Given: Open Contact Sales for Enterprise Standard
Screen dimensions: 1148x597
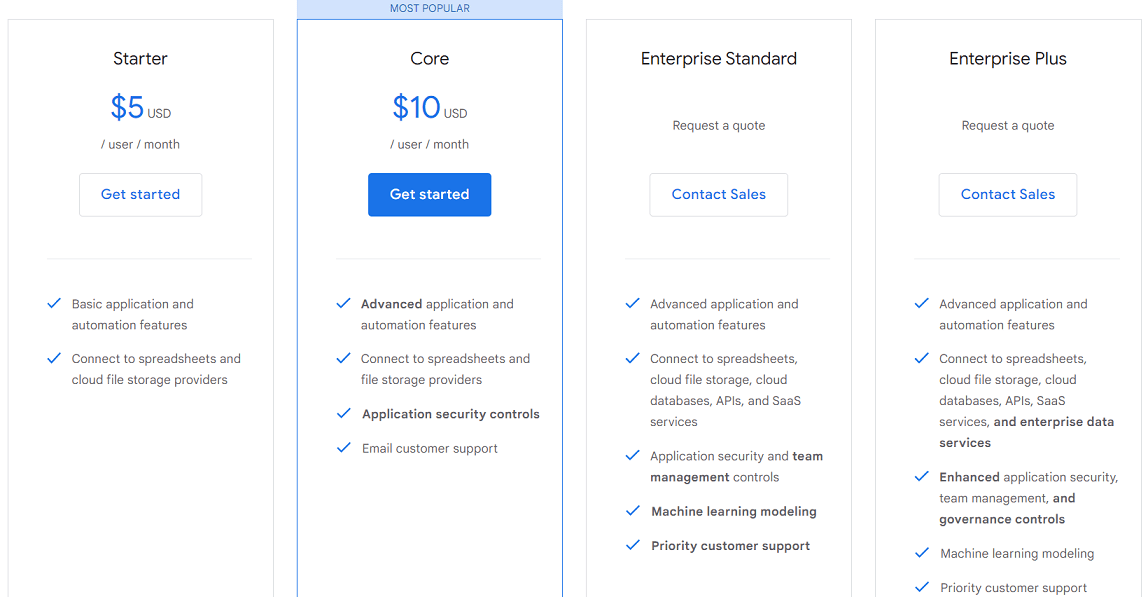Looking at the screenshot, I should [x=718, y=194].
